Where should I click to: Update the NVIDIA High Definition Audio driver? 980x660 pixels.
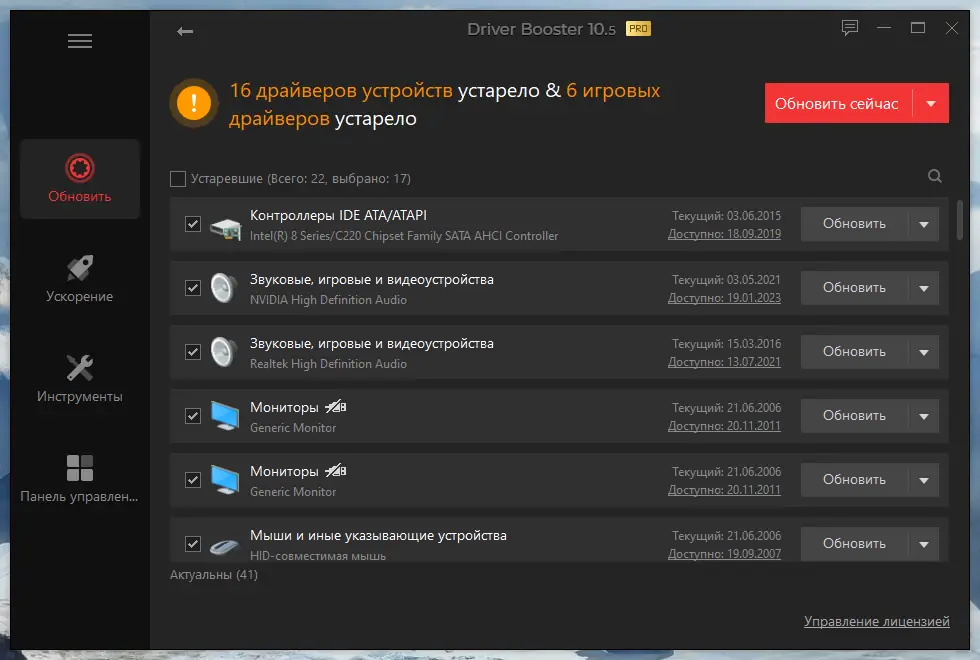click(x=854, y=288)
